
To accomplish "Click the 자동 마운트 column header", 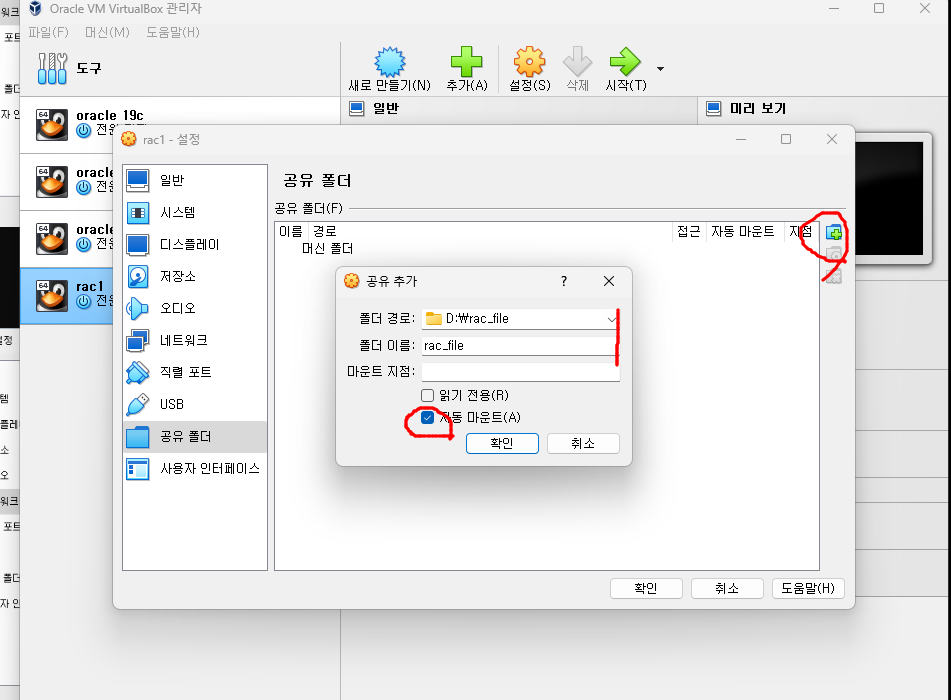I will (743, 231).
